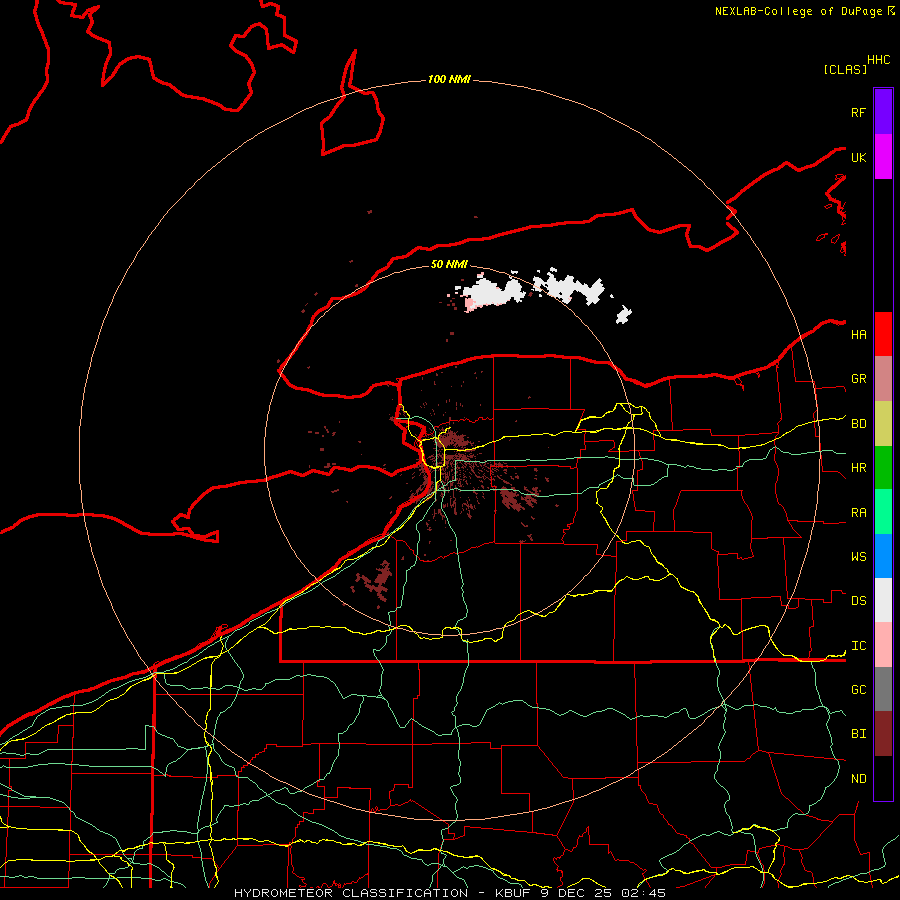
Task: Click the BI legend label
Action: 858,734
